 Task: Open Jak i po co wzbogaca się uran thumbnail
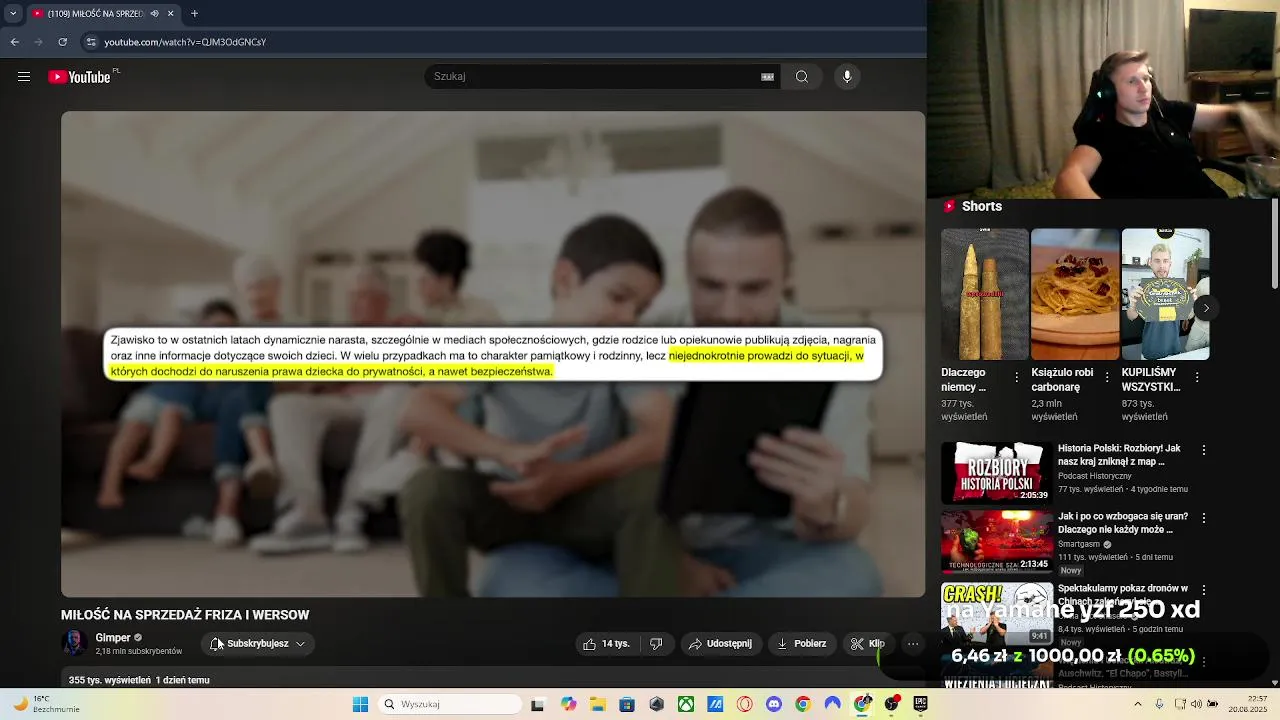(x=996, y=541)
